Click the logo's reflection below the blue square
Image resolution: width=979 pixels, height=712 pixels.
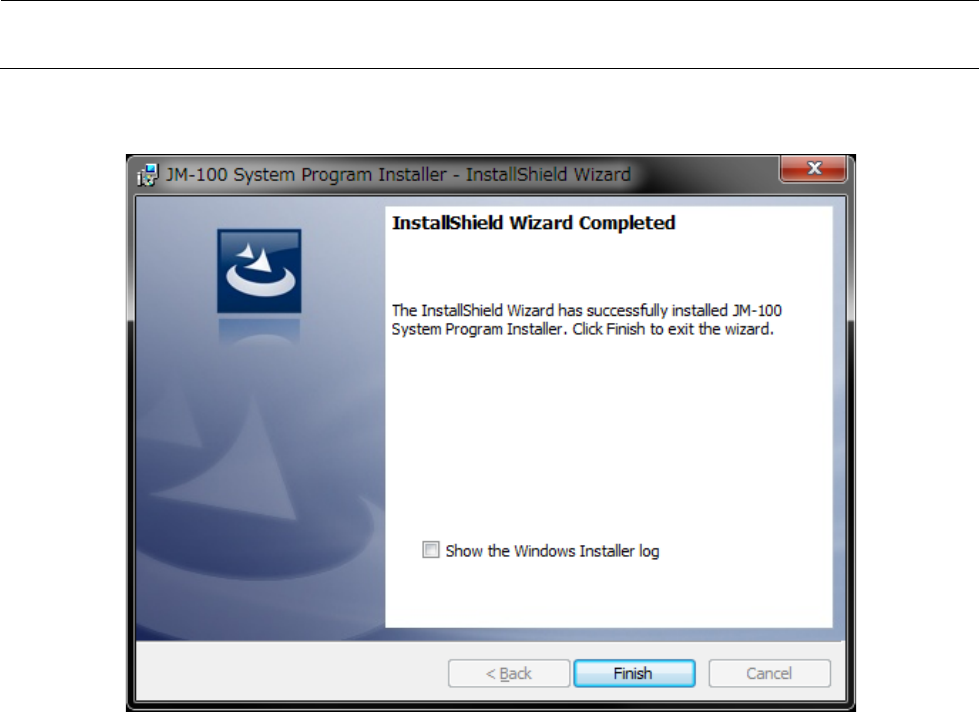click(259, 331)
